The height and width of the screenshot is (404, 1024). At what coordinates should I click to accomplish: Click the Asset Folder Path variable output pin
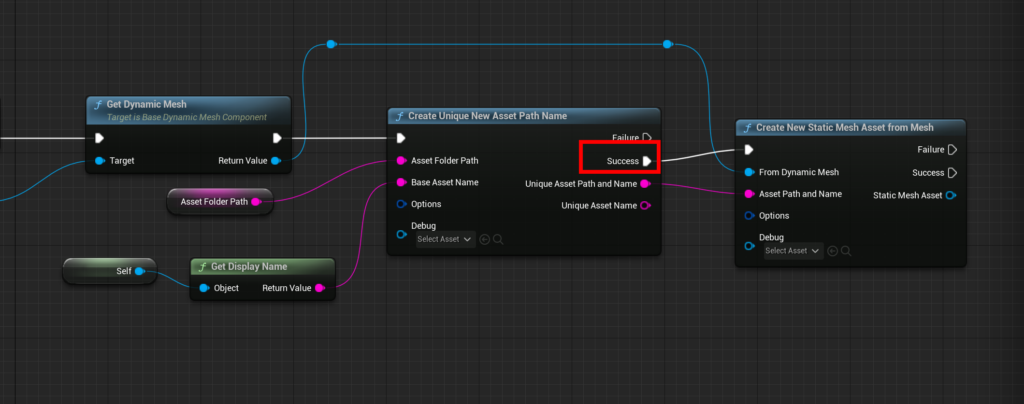pos(256,202)
